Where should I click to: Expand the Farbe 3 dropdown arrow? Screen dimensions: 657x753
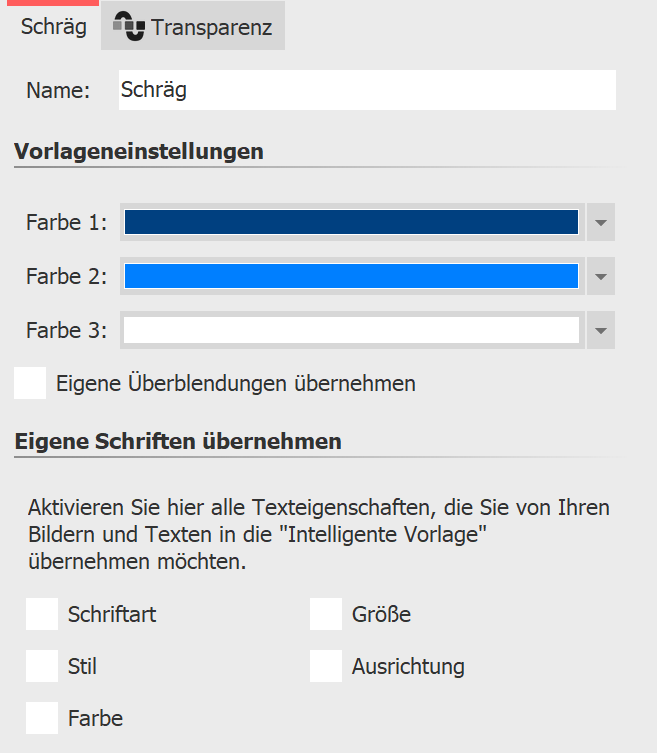point(600,330)
